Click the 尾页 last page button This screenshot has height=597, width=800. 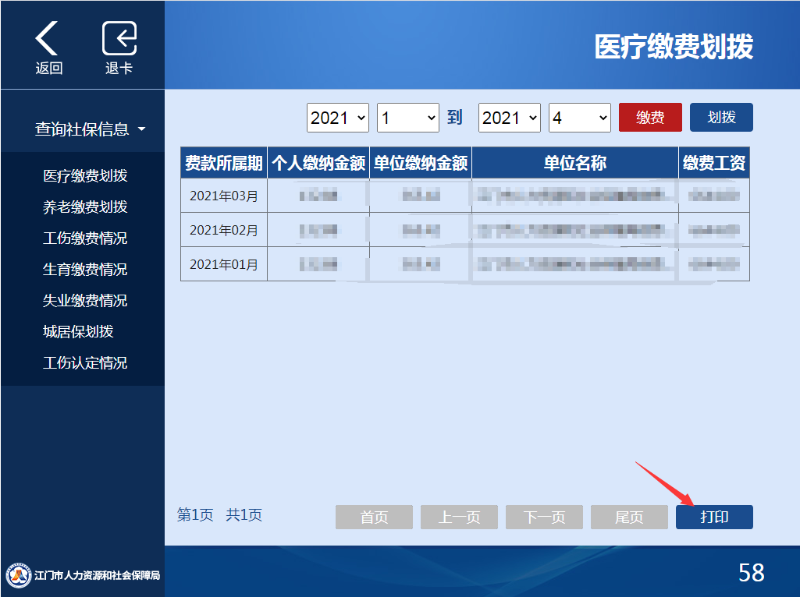[x=629, y=517]
